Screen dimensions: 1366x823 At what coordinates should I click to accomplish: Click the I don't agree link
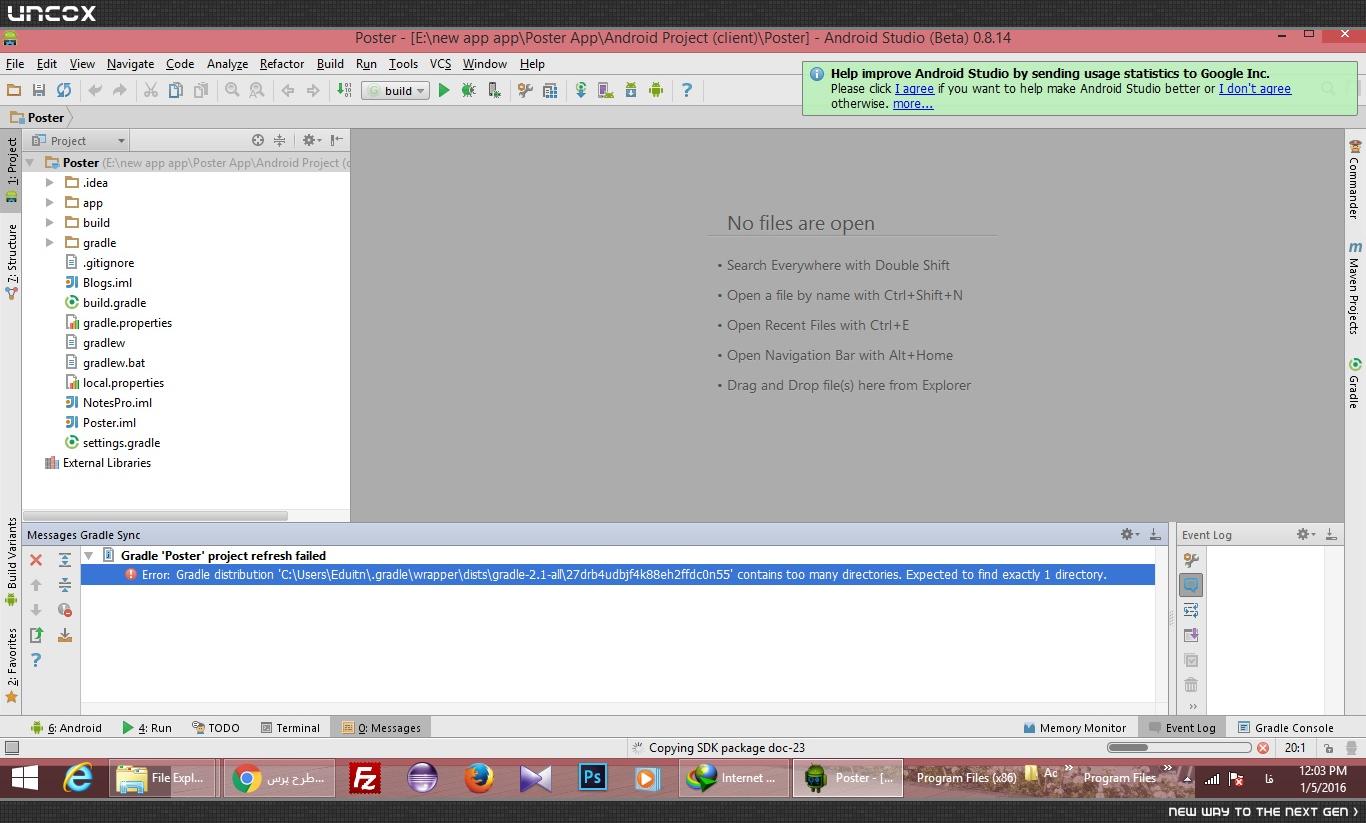1255,89
